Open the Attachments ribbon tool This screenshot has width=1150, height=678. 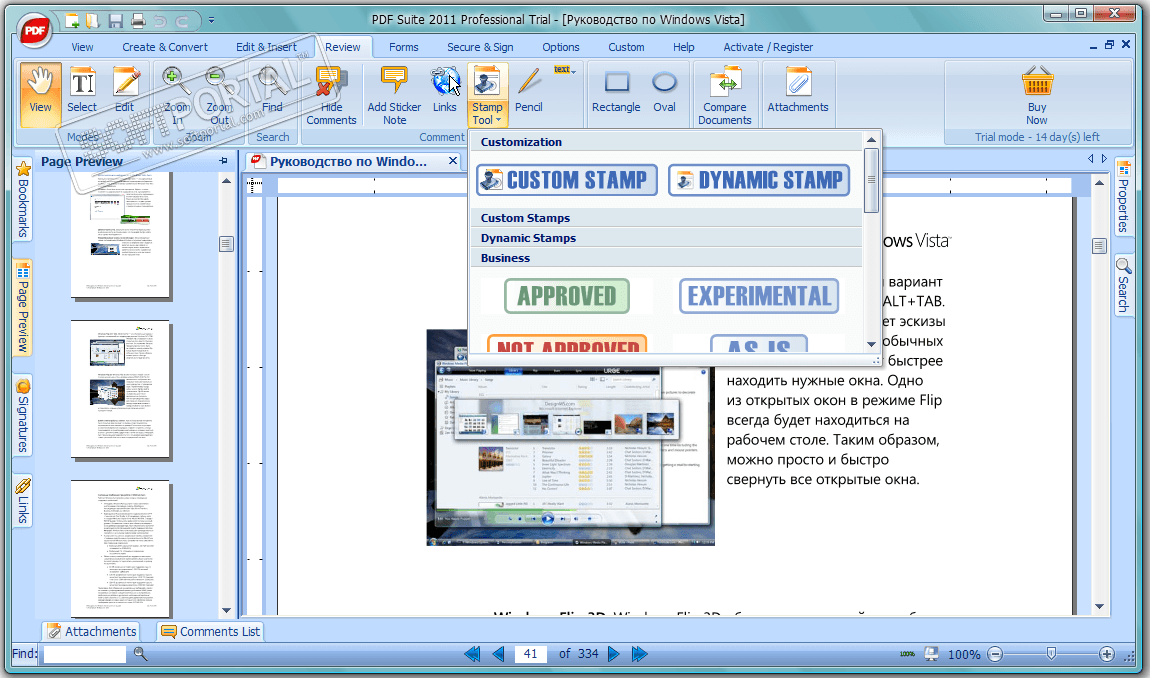pyautogui.click(x=798, y=92)
